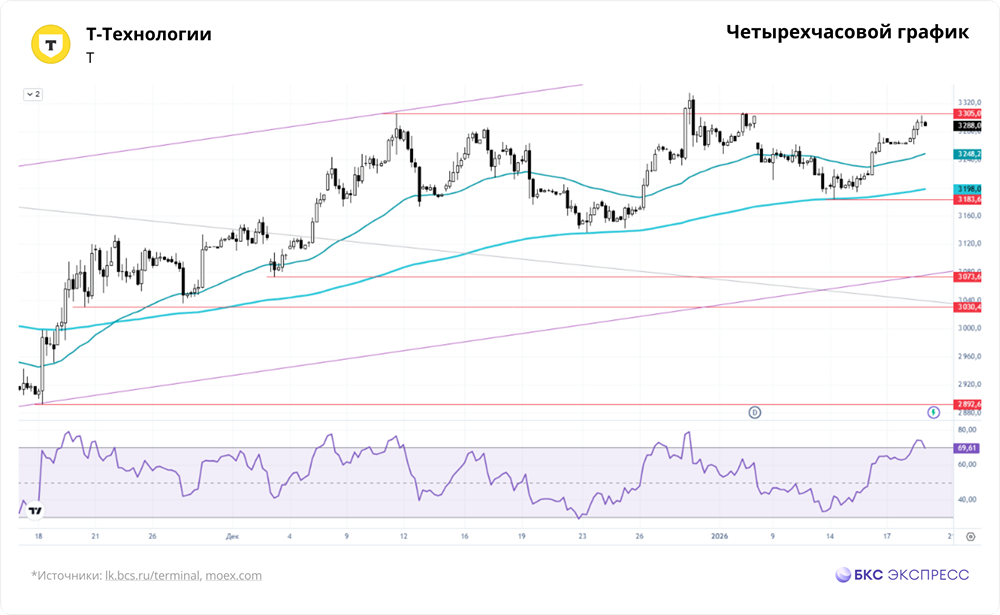The height and width of the screenshot is (615, 1000).
Task: Click the 2920,0 price axis tick
Action: 969,384
